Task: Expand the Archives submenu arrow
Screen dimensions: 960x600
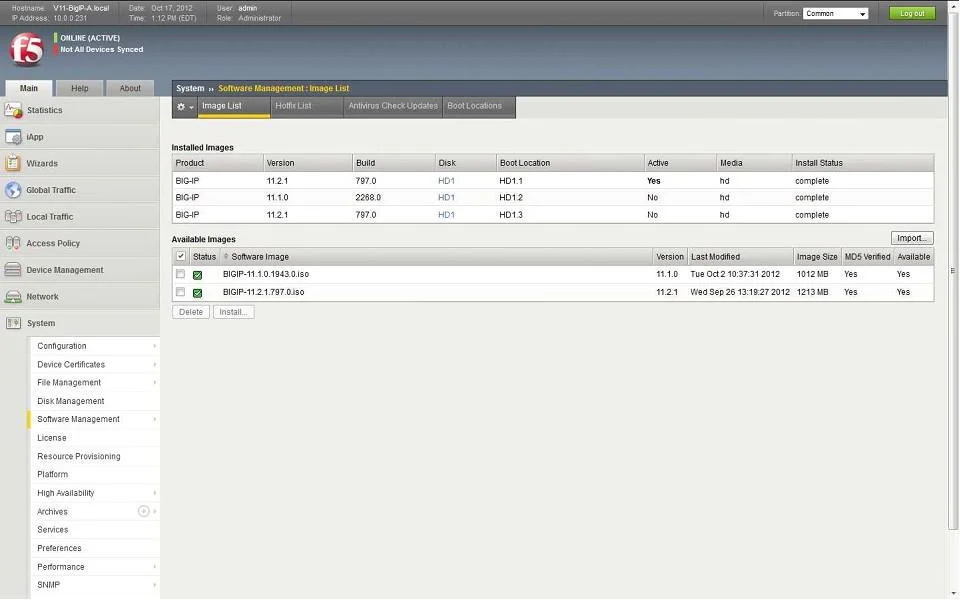Action: [x=154, y=511]
